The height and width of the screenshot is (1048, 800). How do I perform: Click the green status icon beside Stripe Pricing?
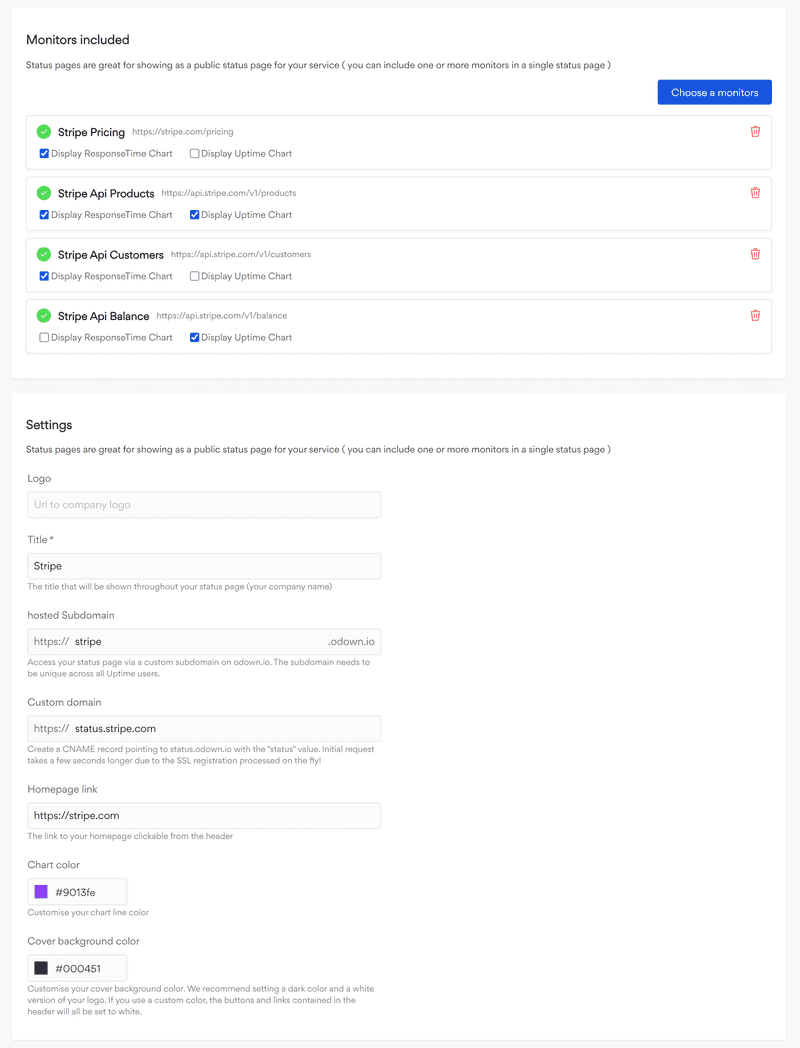42,131
